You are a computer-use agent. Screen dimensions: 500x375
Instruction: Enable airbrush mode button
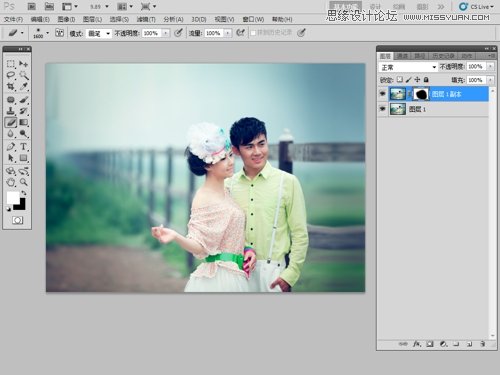240,33
